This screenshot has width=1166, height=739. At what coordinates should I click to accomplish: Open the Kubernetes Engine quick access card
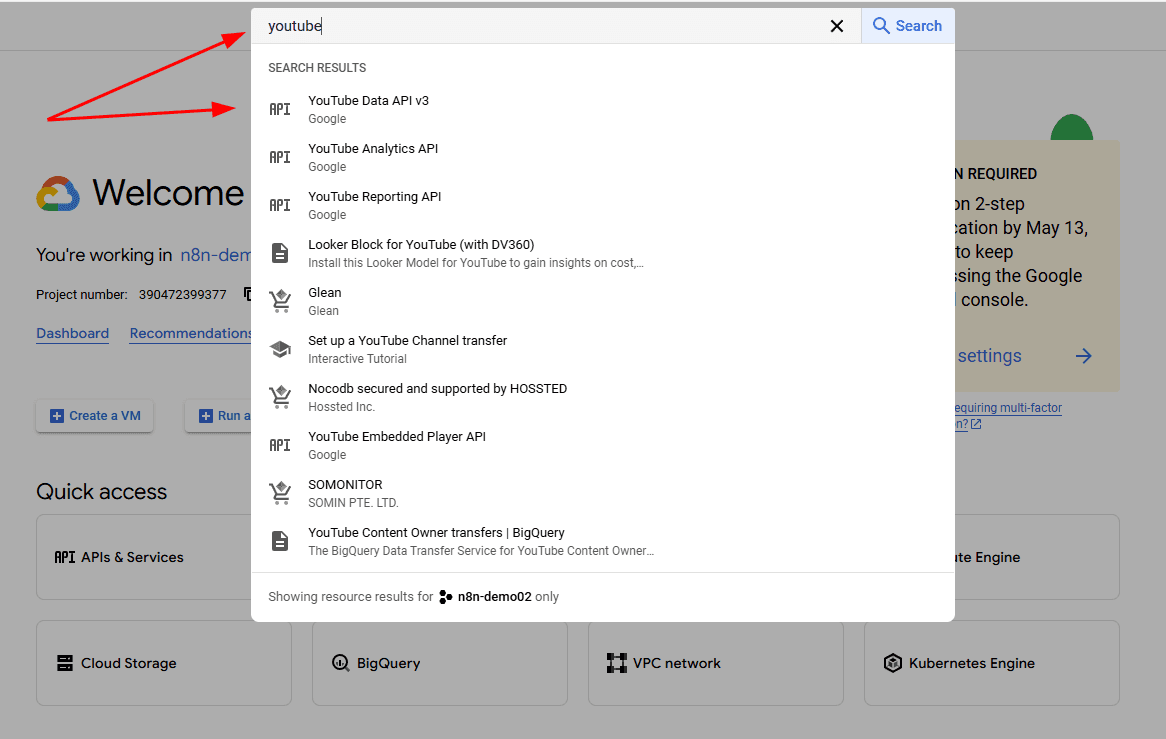pos(991,663)
